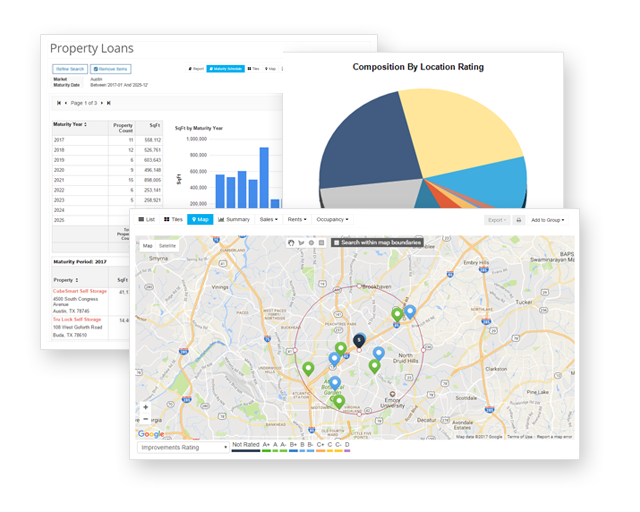This screenshot has width=640, height=512.
Task: Click the map zoom in plus button
Action: 146,408
